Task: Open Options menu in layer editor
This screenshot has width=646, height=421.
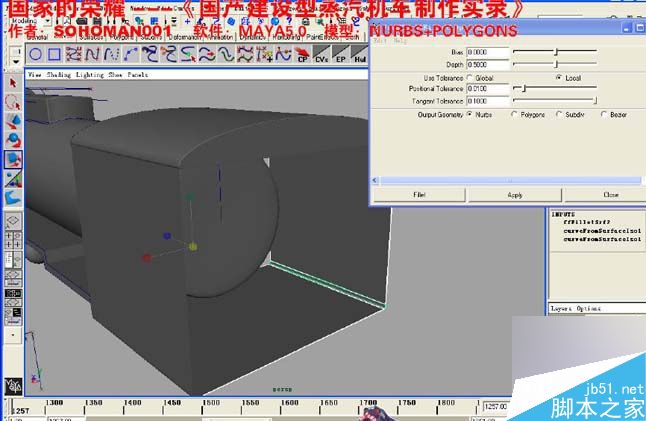Action: pos(588,308)
